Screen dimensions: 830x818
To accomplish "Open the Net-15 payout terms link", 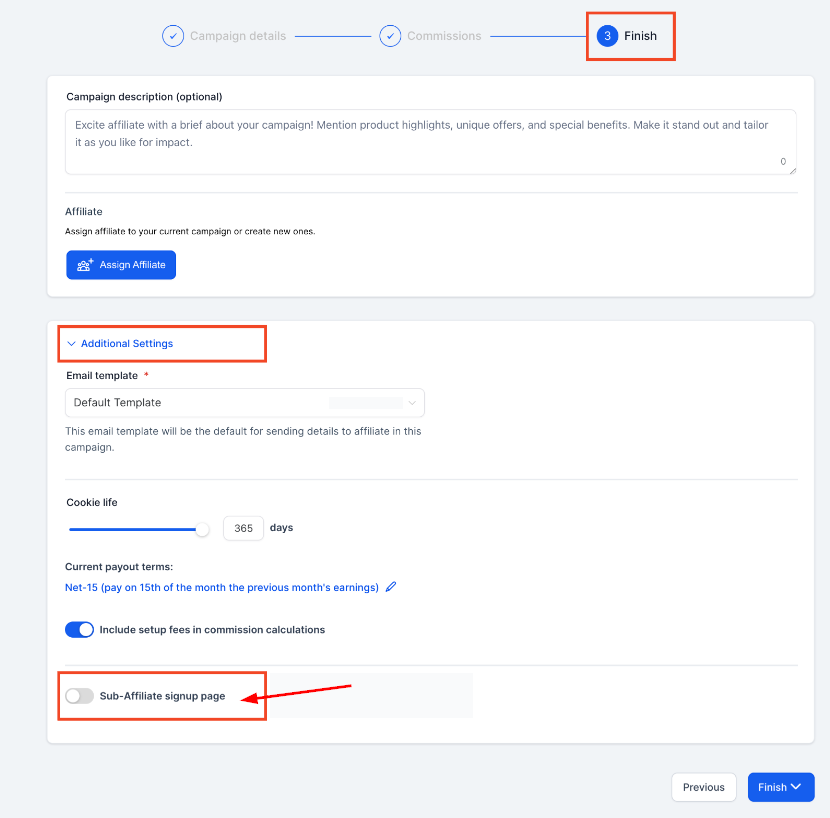I will 222,587.
